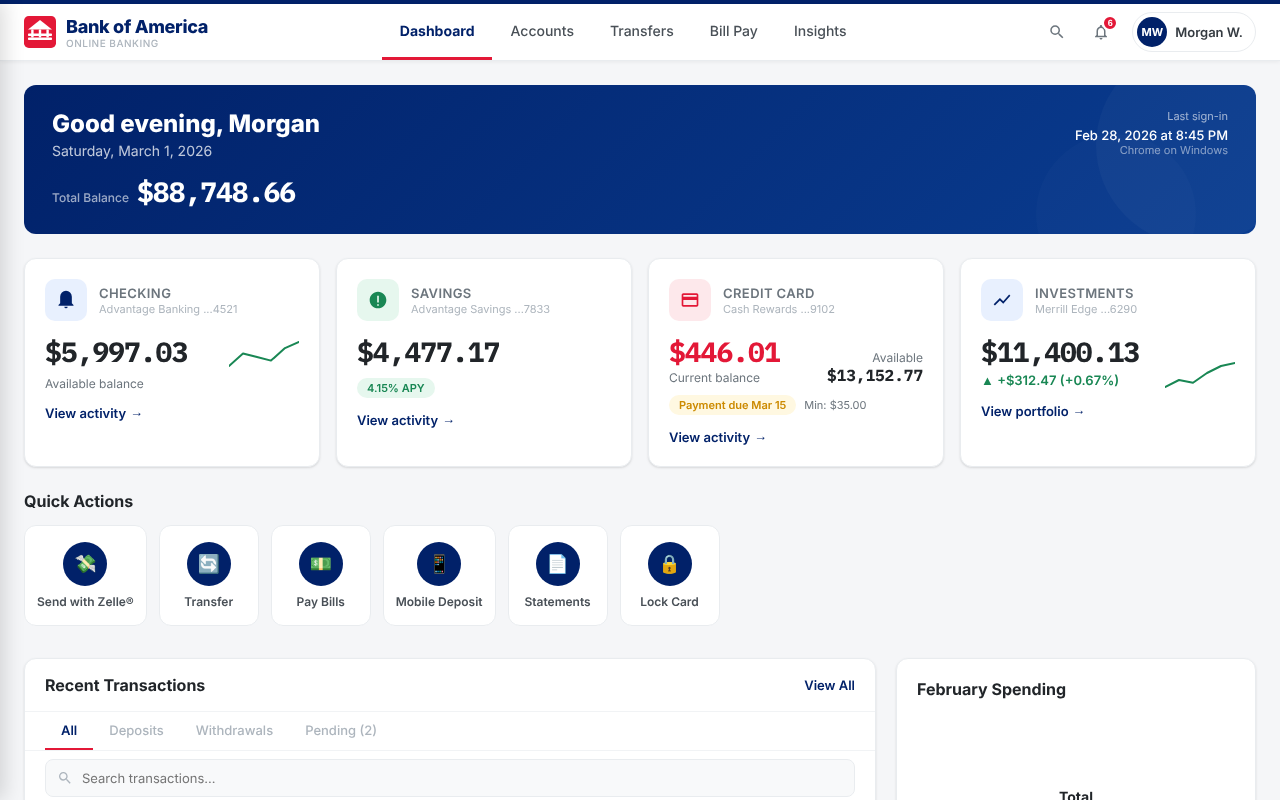Click the Bank of America logo
Image resolution: width=1280 pixels, height=800 pixels.
tap(40, 31)
